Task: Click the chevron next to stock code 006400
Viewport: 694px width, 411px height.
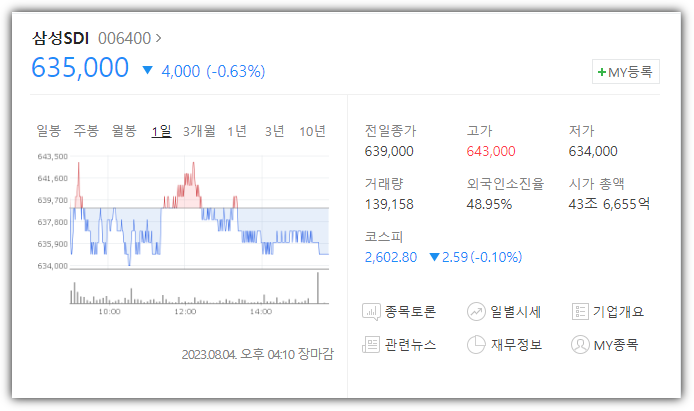Action: coord(158,38)
